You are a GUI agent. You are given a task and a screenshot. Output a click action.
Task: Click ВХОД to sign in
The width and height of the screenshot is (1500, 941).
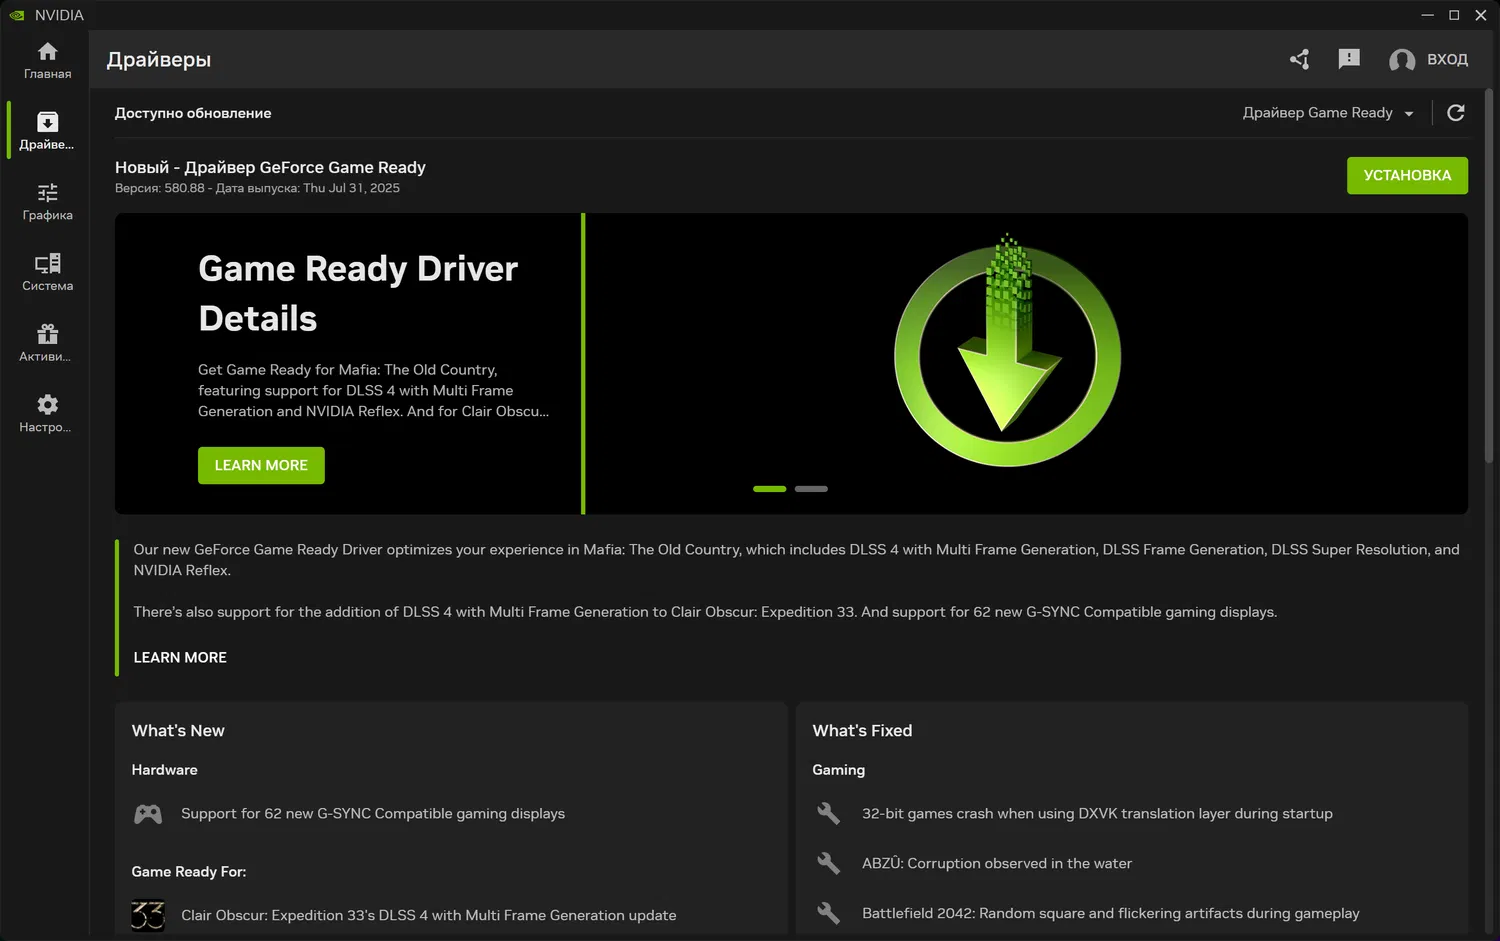(x=1447, y=60)
